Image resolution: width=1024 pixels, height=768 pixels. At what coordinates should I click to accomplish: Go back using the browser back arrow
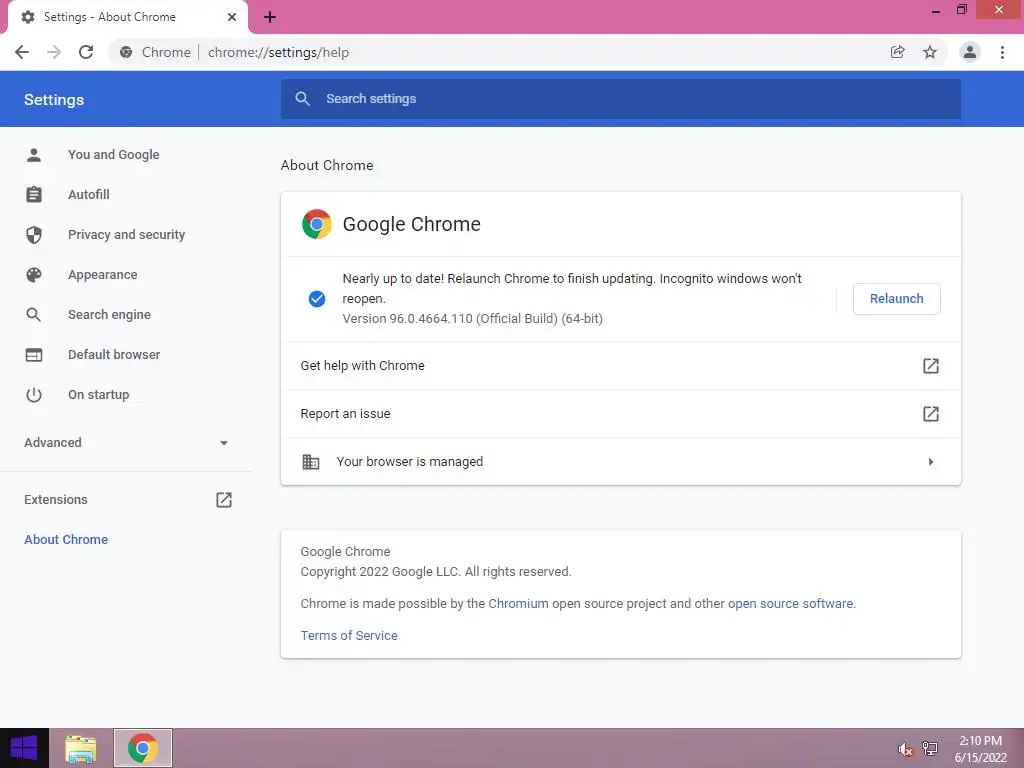point(22,52)
